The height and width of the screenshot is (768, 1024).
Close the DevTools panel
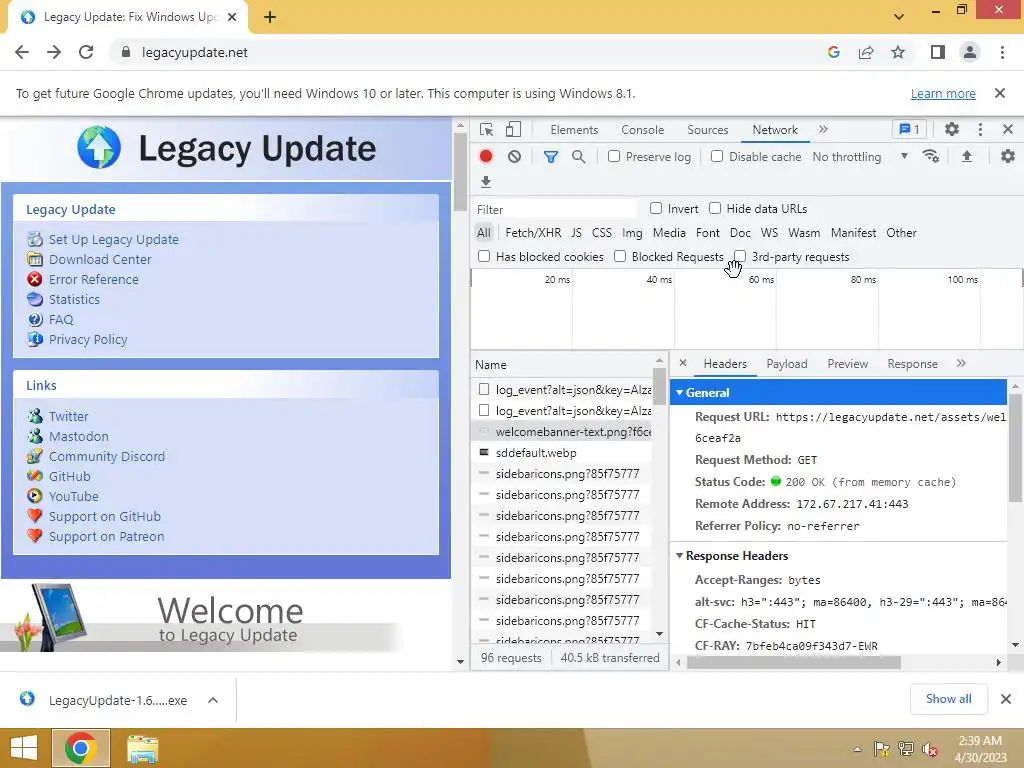pos(1008,129)
